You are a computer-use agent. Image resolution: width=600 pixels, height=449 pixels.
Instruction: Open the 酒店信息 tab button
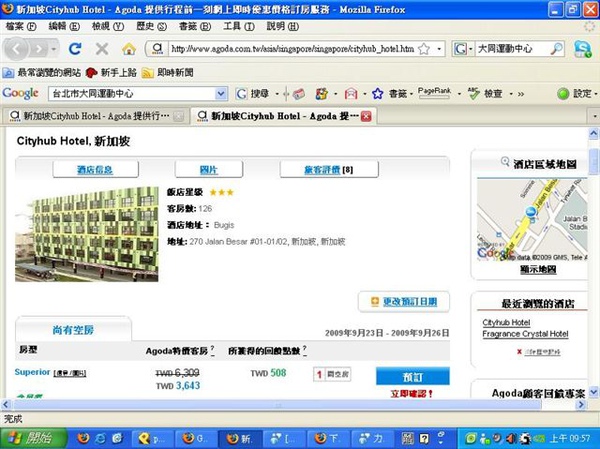click(95, 170)
